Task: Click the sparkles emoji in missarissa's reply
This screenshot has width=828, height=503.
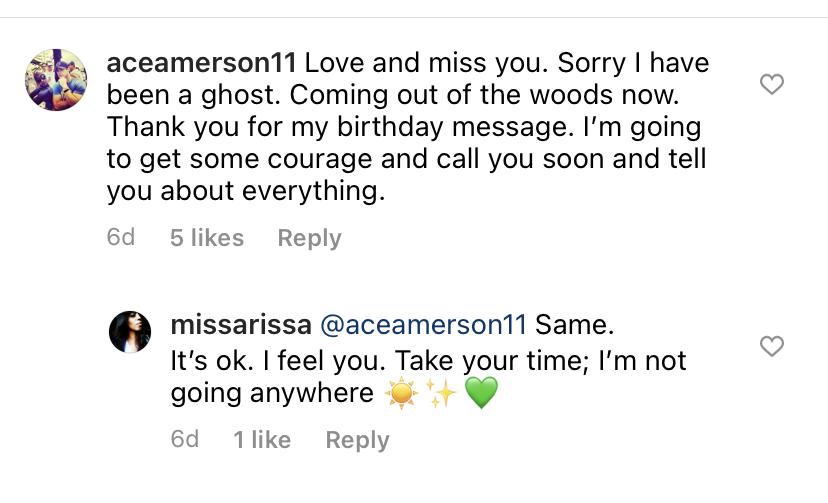Action: [x=441, y=393]
